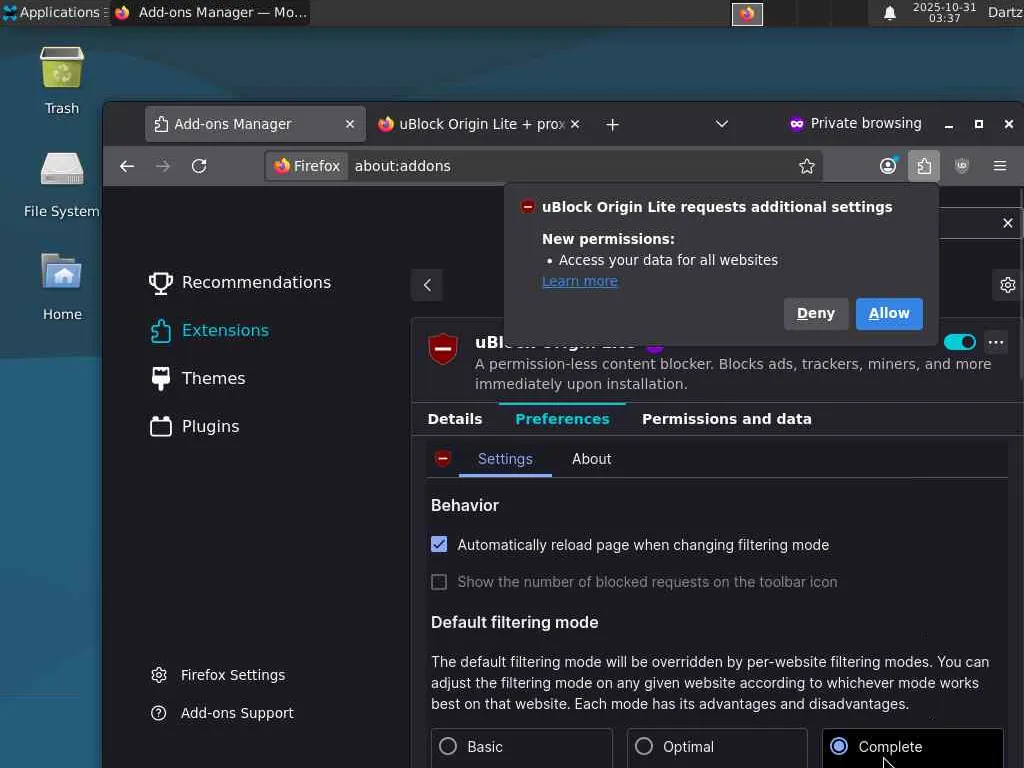The width and height of the screenshot is (1024, 768).
Task: Open the Firefox account icon
Action: point(888,166)
